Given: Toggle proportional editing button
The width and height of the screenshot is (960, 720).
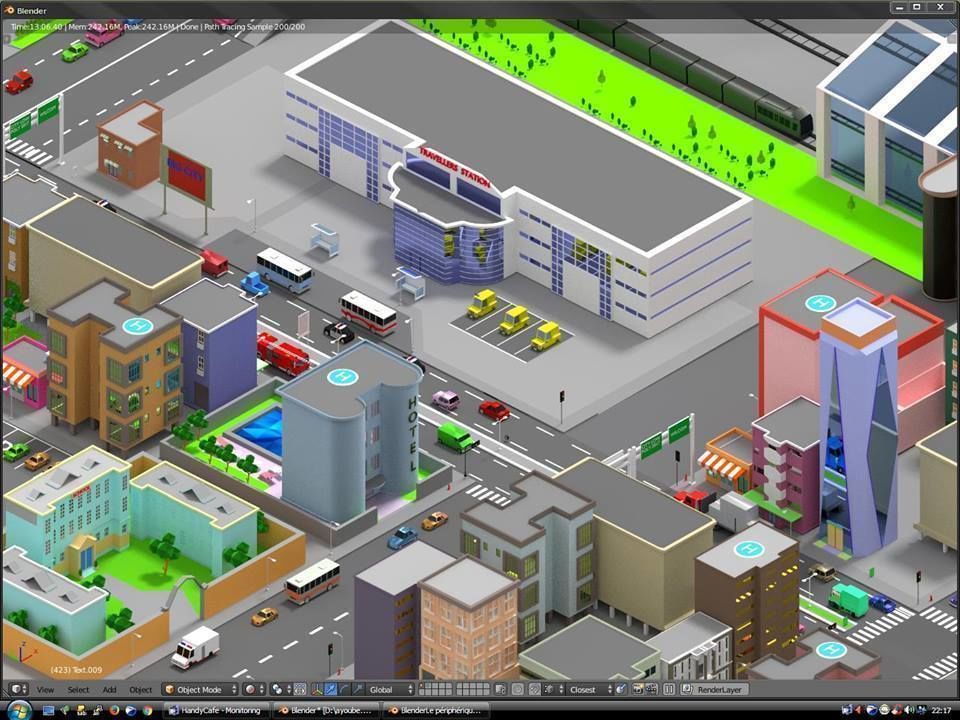Looking at the screenshot, I should click(x=517, y=689).
